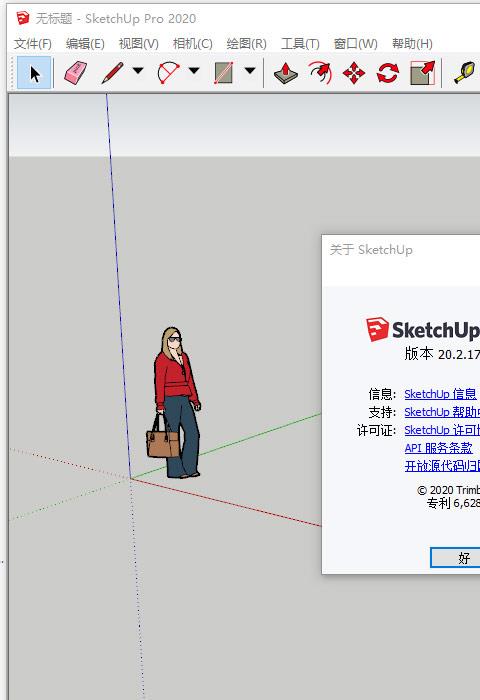Click the 专利 patent number text
Image resolution: width=480 pixels, height=700 pixels.
click(x=453, y=503)
